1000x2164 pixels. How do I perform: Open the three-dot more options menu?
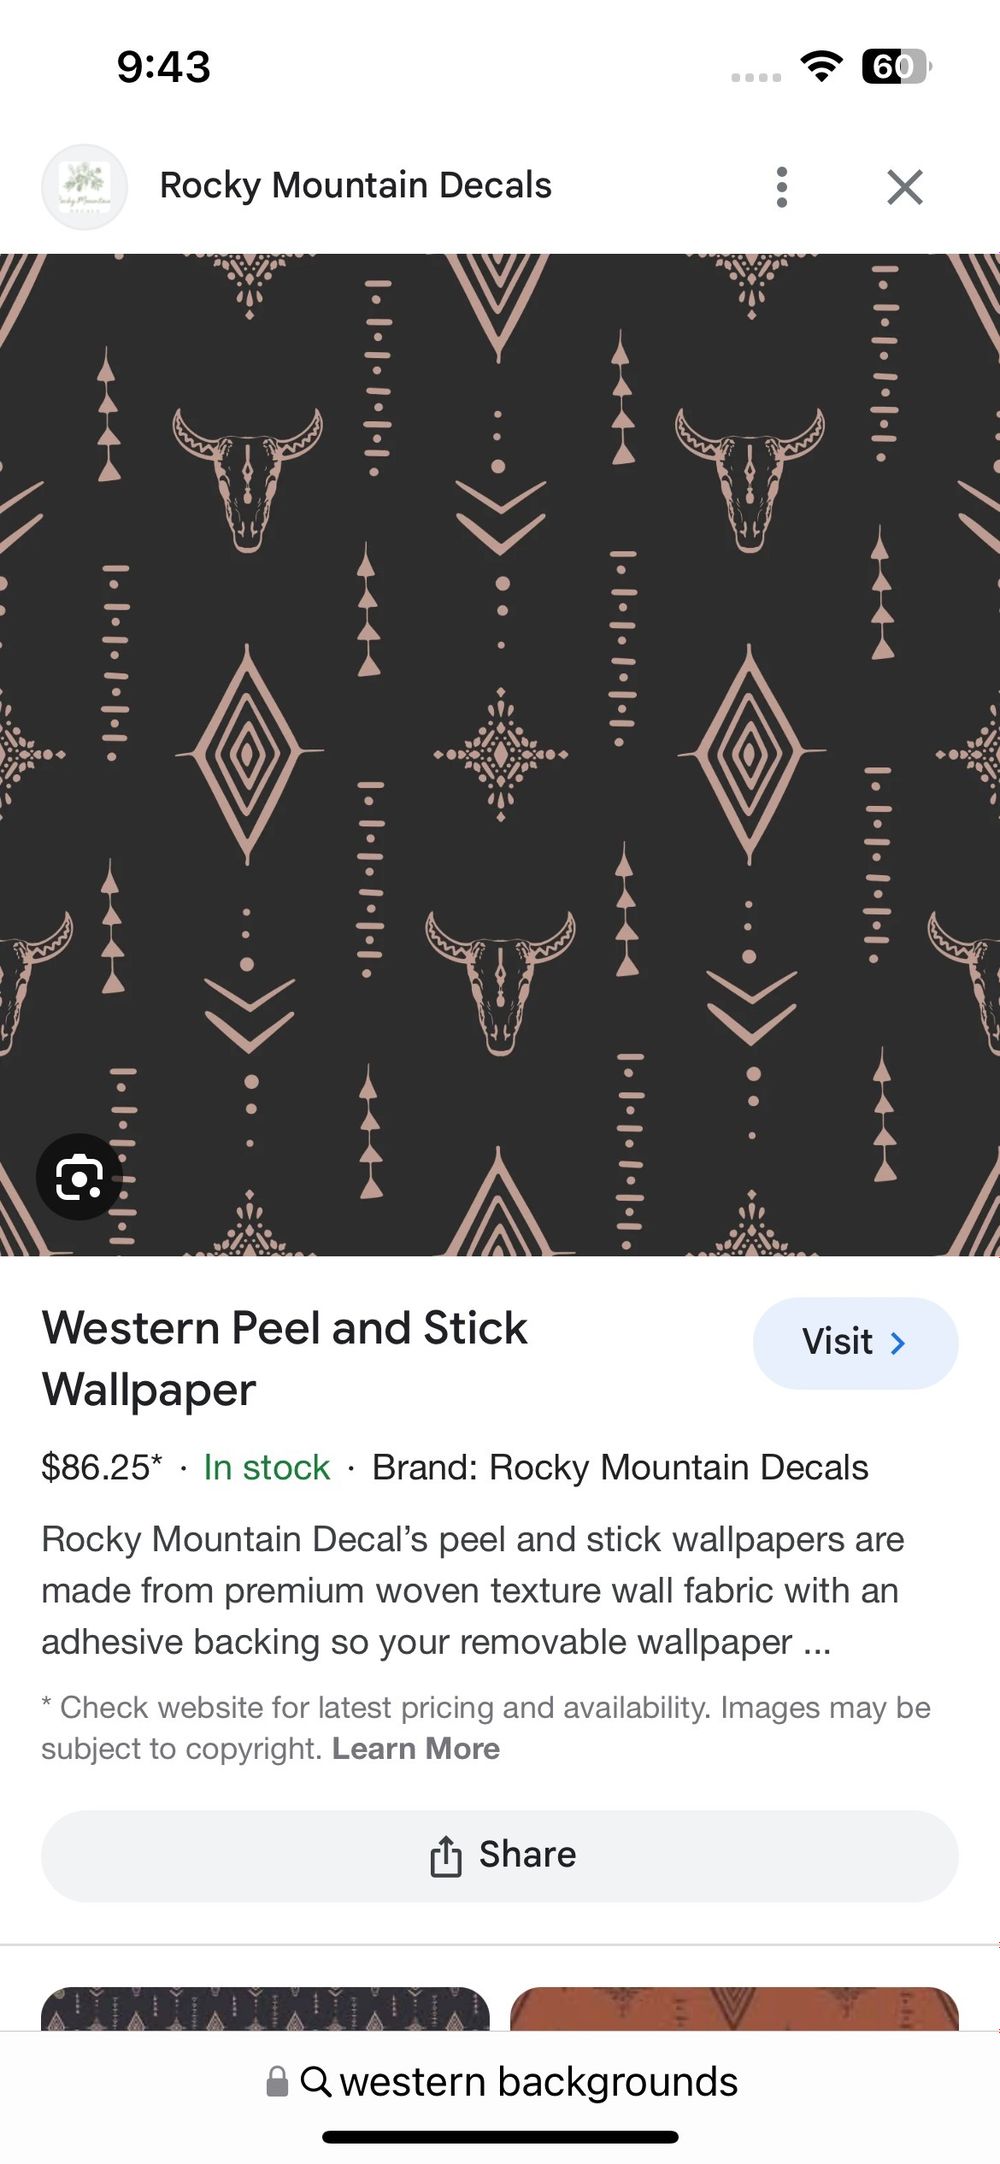(x=782, y=187)
